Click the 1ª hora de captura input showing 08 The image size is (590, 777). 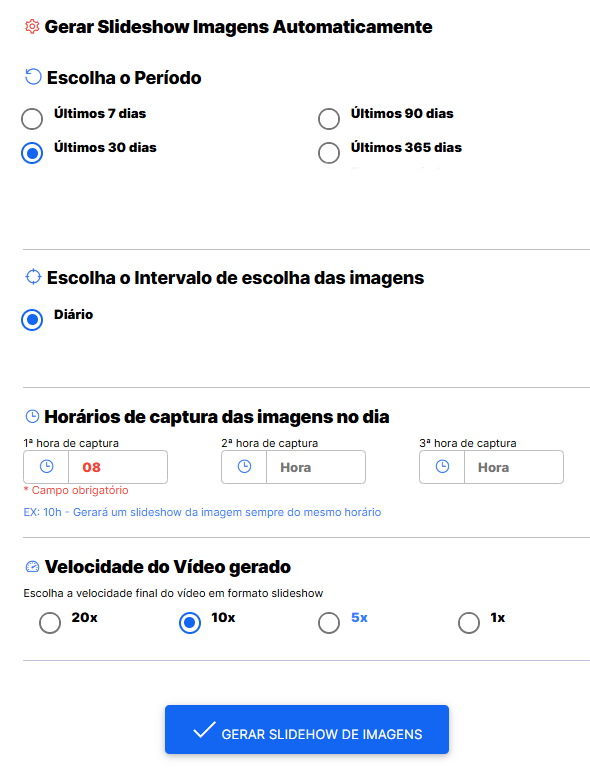point(118,467)
